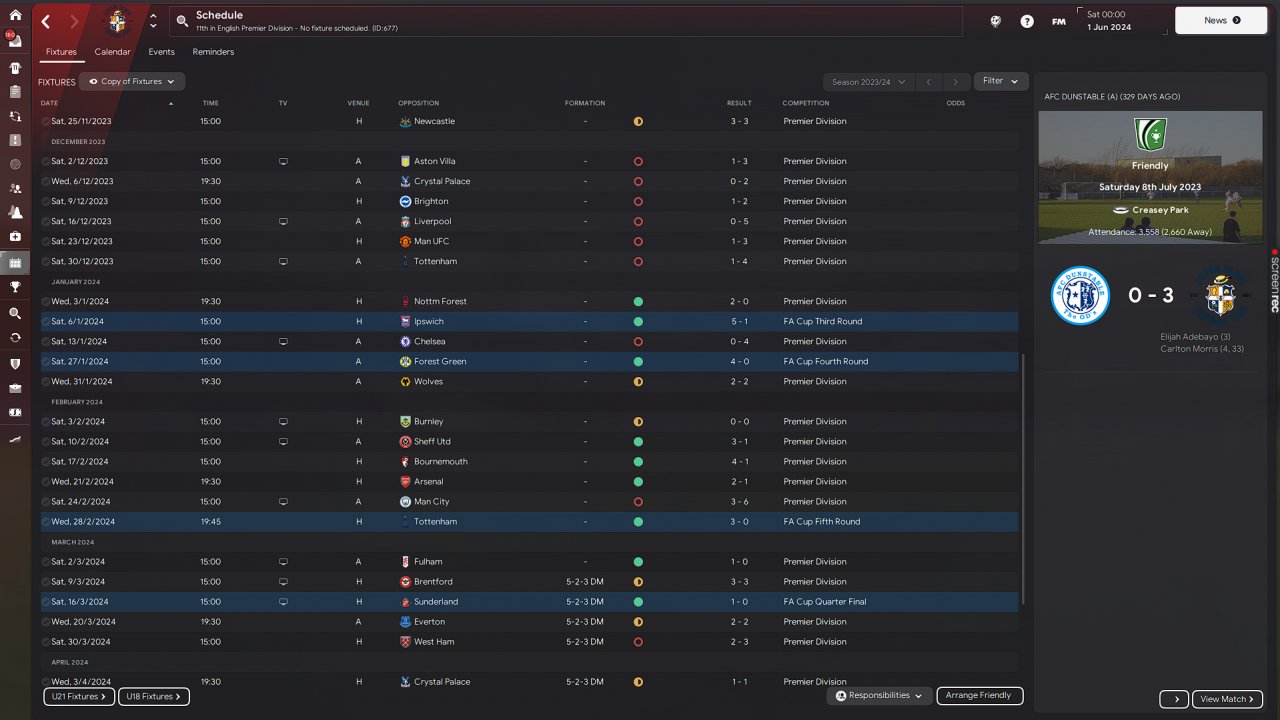
Task: Toggle the circle beside Sat, 6/1/2024 Ipswich fixture
Action: tap(46, 321)
